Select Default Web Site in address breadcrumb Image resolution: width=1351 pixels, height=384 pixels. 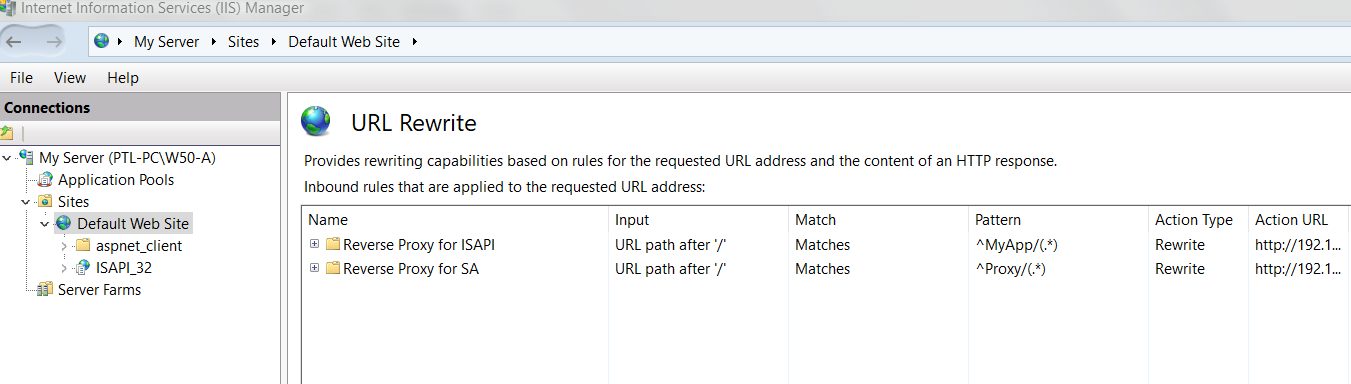344,42
